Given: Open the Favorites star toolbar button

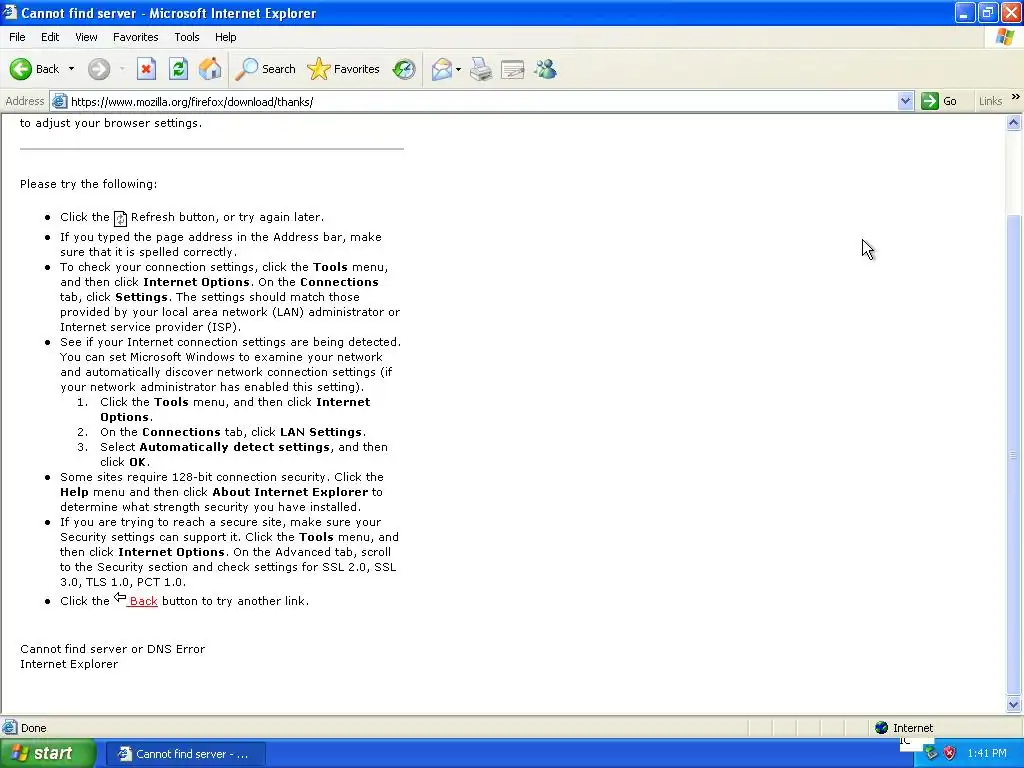Looking at the screenshot, I should pos(344,69).
